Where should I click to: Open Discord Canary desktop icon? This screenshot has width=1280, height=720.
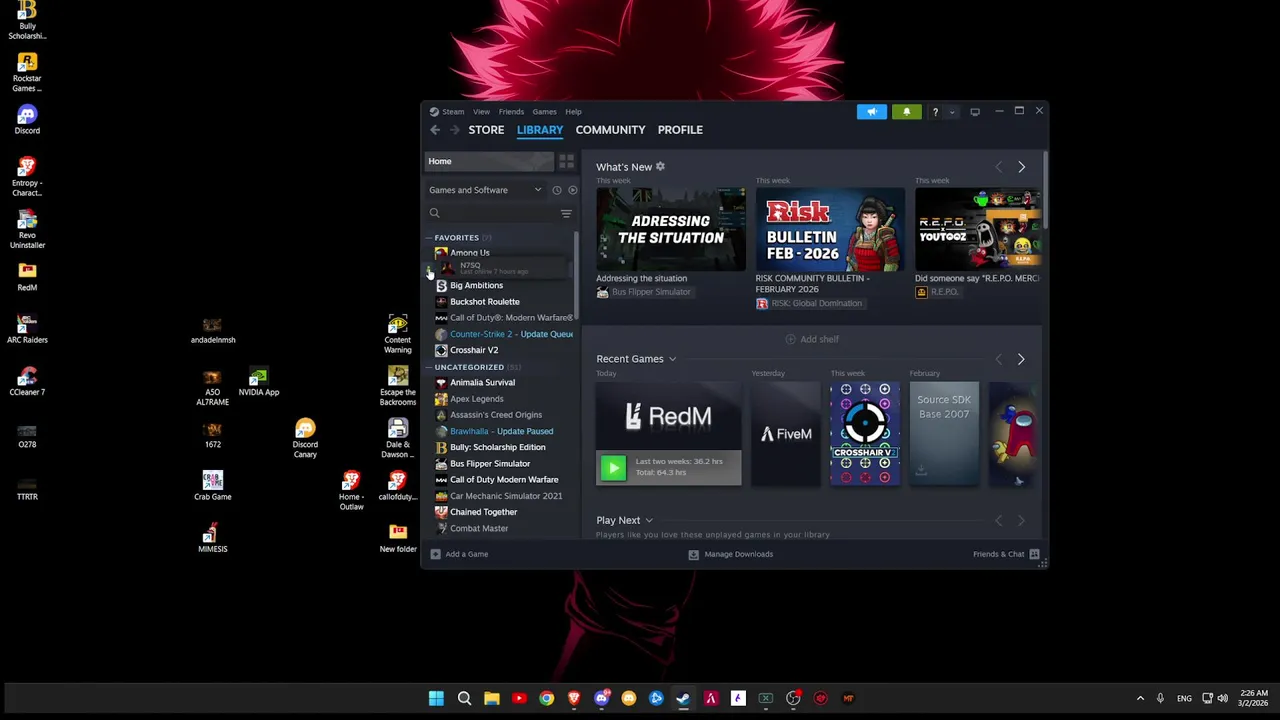pyautogui.click(x=305, y=438)
